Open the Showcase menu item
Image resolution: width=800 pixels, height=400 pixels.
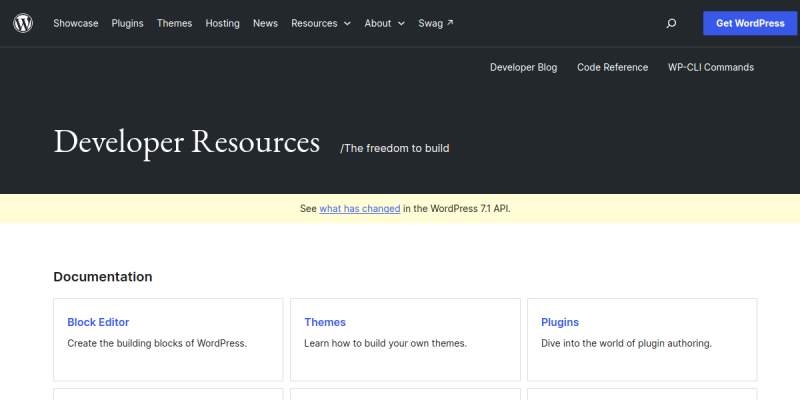(x=76, y=23)
